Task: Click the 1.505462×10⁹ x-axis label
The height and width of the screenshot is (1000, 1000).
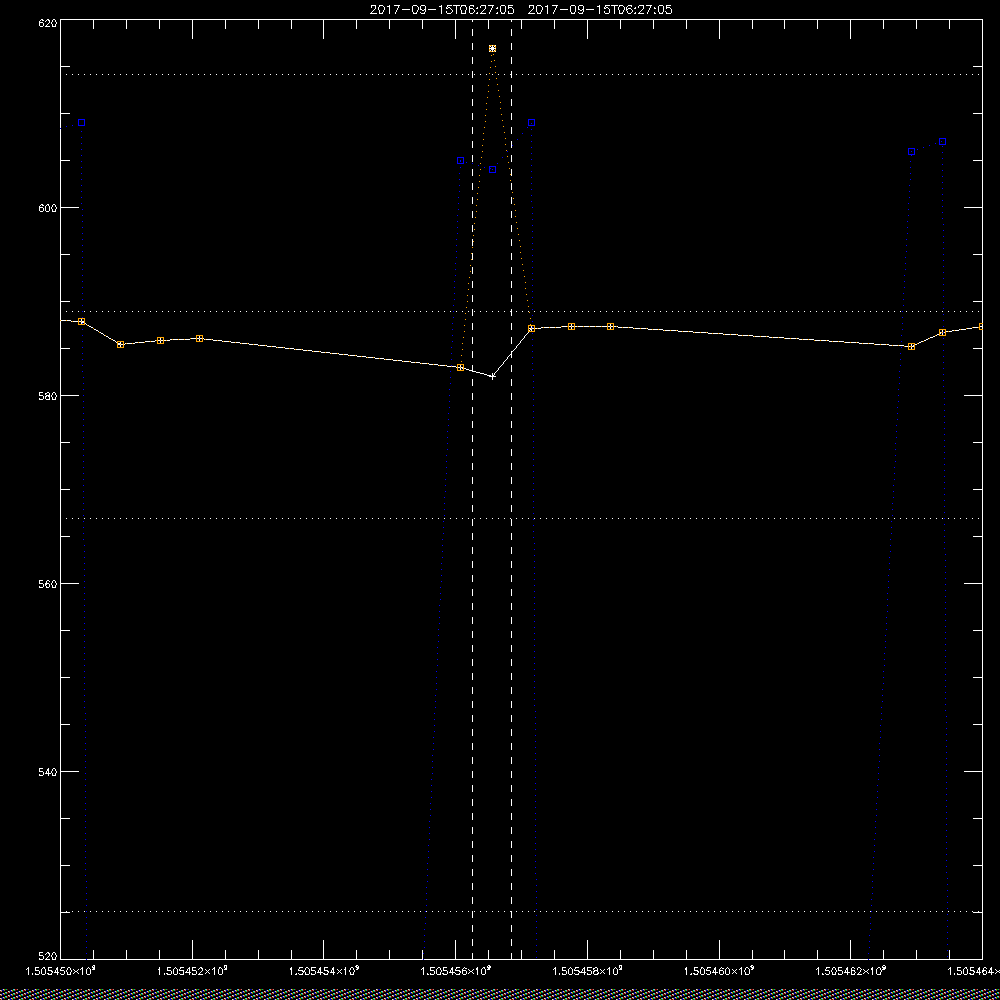Action: click(851, 971)
